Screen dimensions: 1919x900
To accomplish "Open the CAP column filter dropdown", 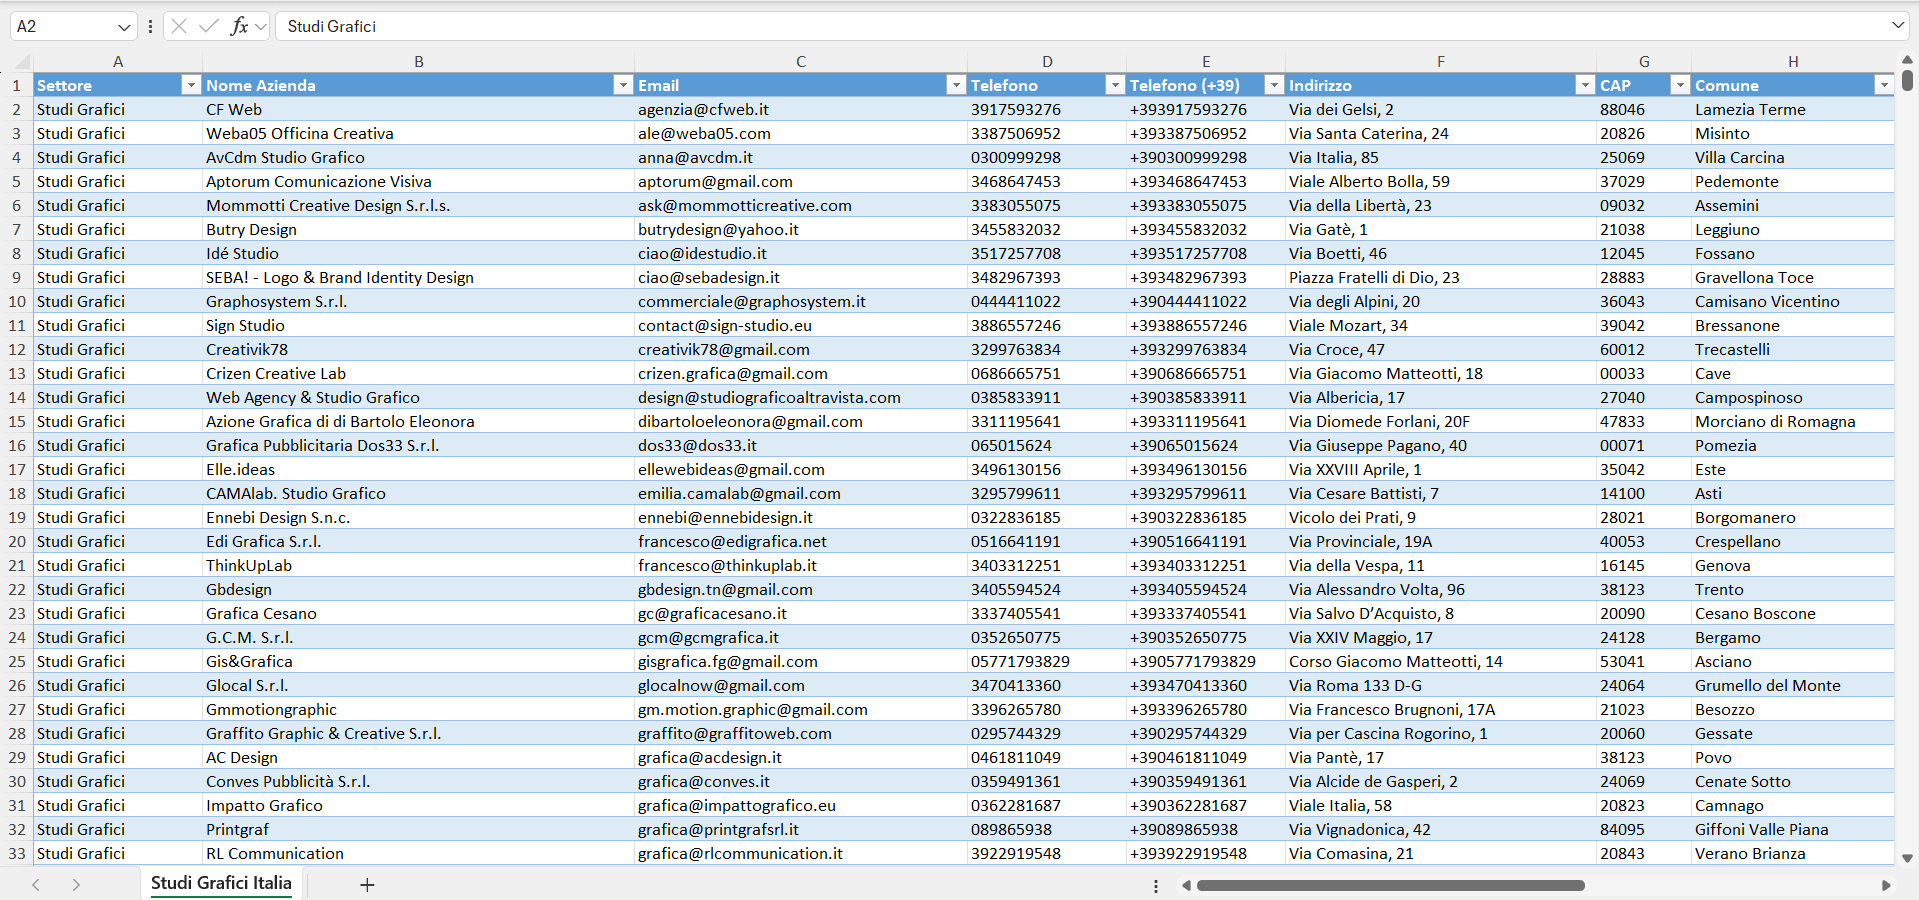I will 1680,86.
